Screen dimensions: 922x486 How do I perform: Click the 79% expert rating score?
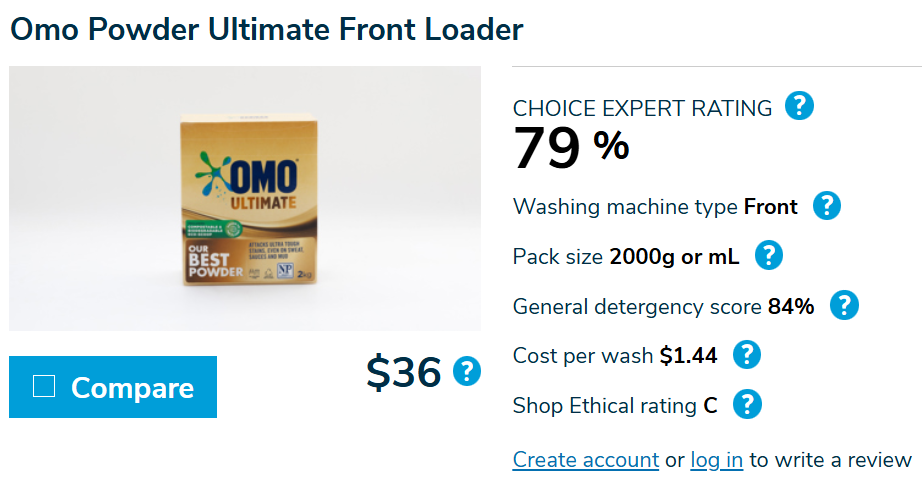[571, 148]
